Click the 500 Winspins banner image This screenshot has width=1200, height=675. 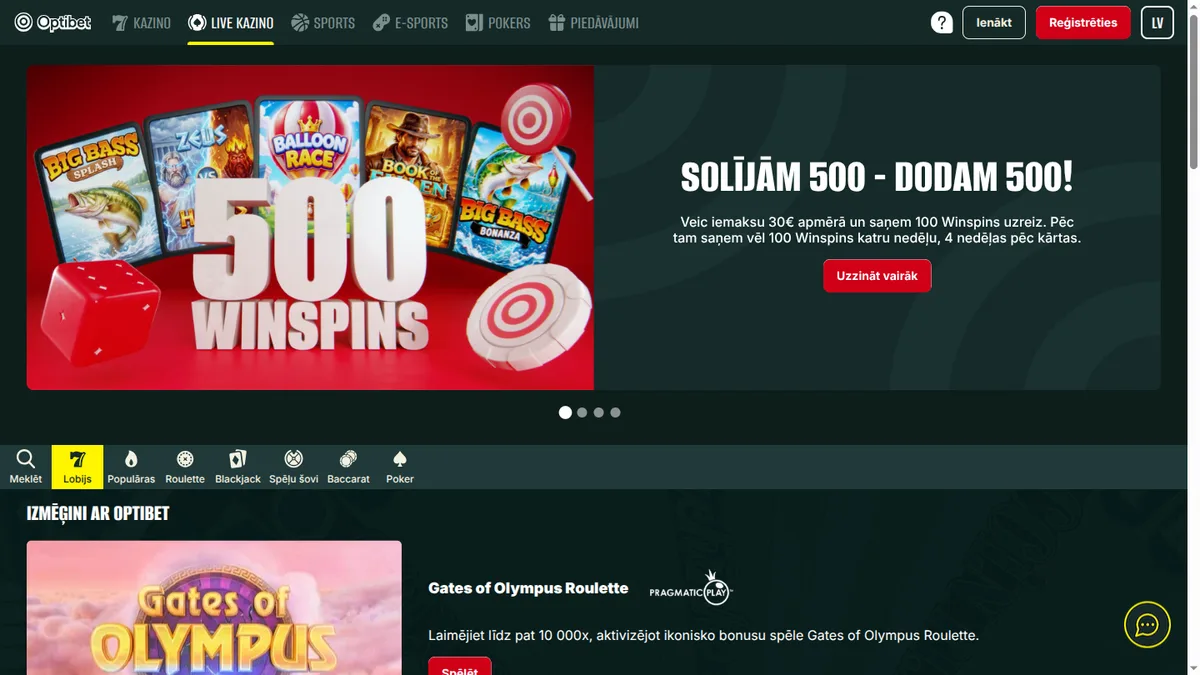pos(310,227)
